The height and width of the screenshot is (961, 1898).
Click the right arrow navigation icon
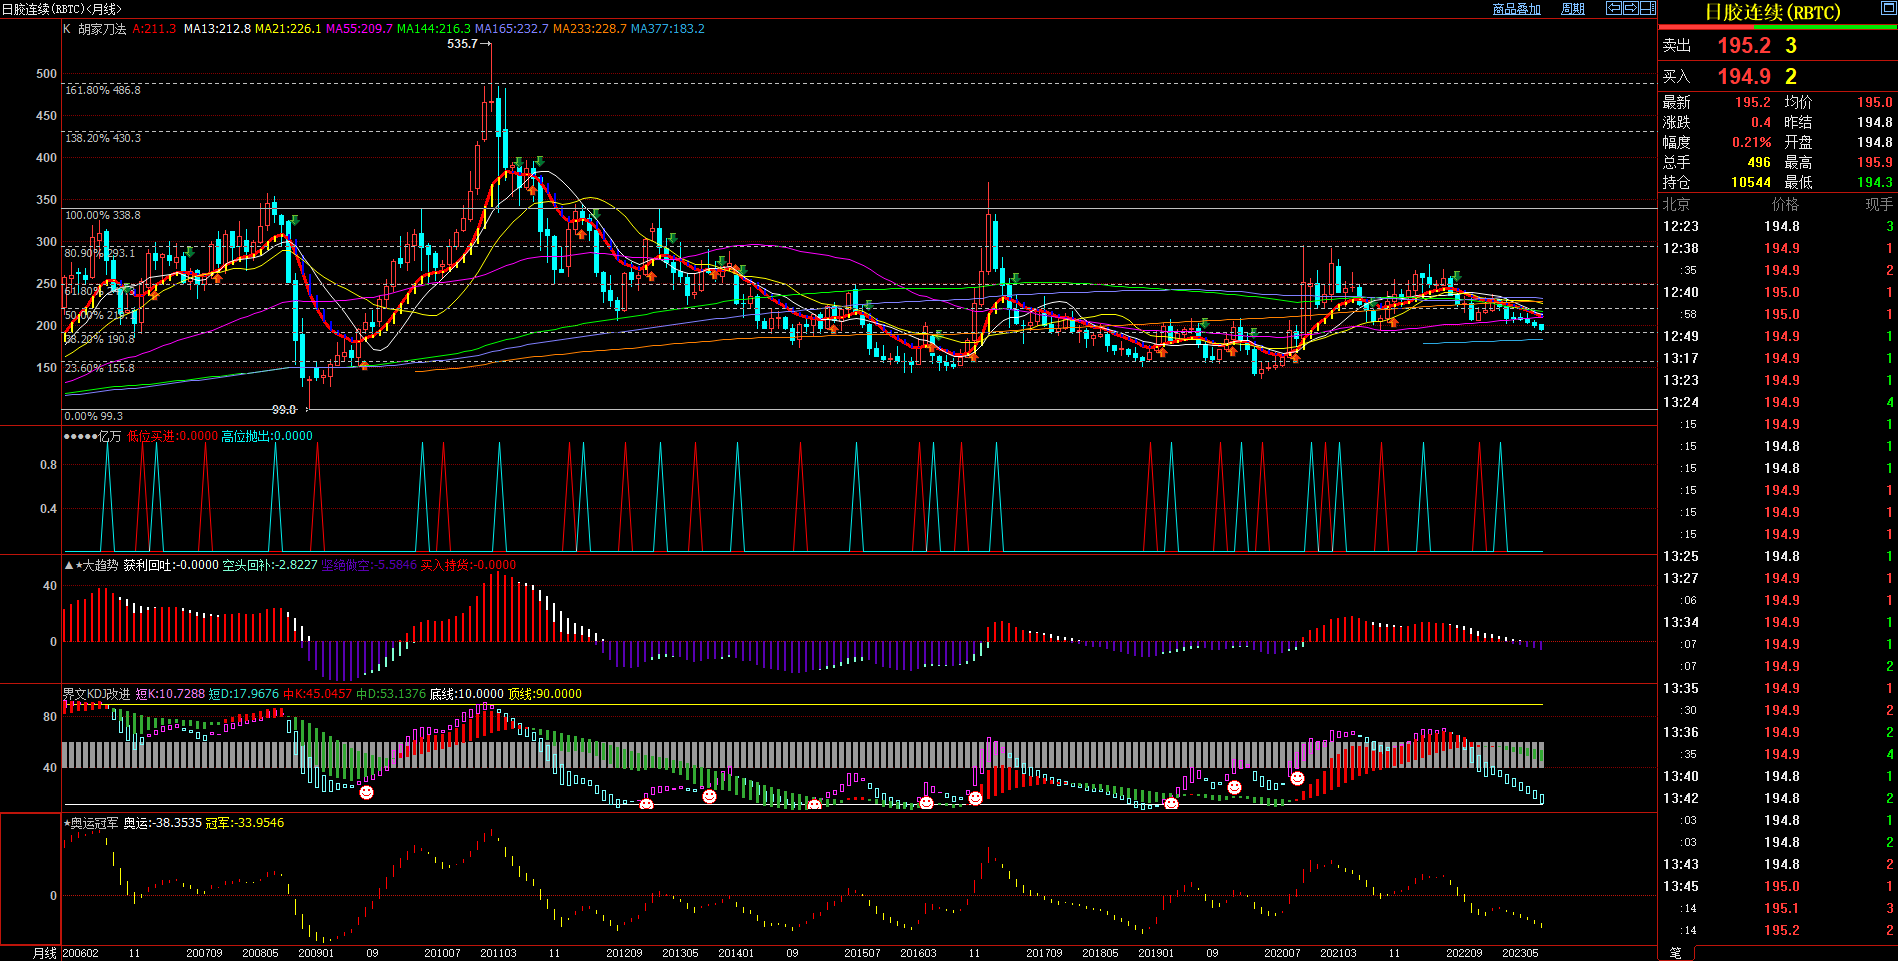click(x=1631, y=8)
